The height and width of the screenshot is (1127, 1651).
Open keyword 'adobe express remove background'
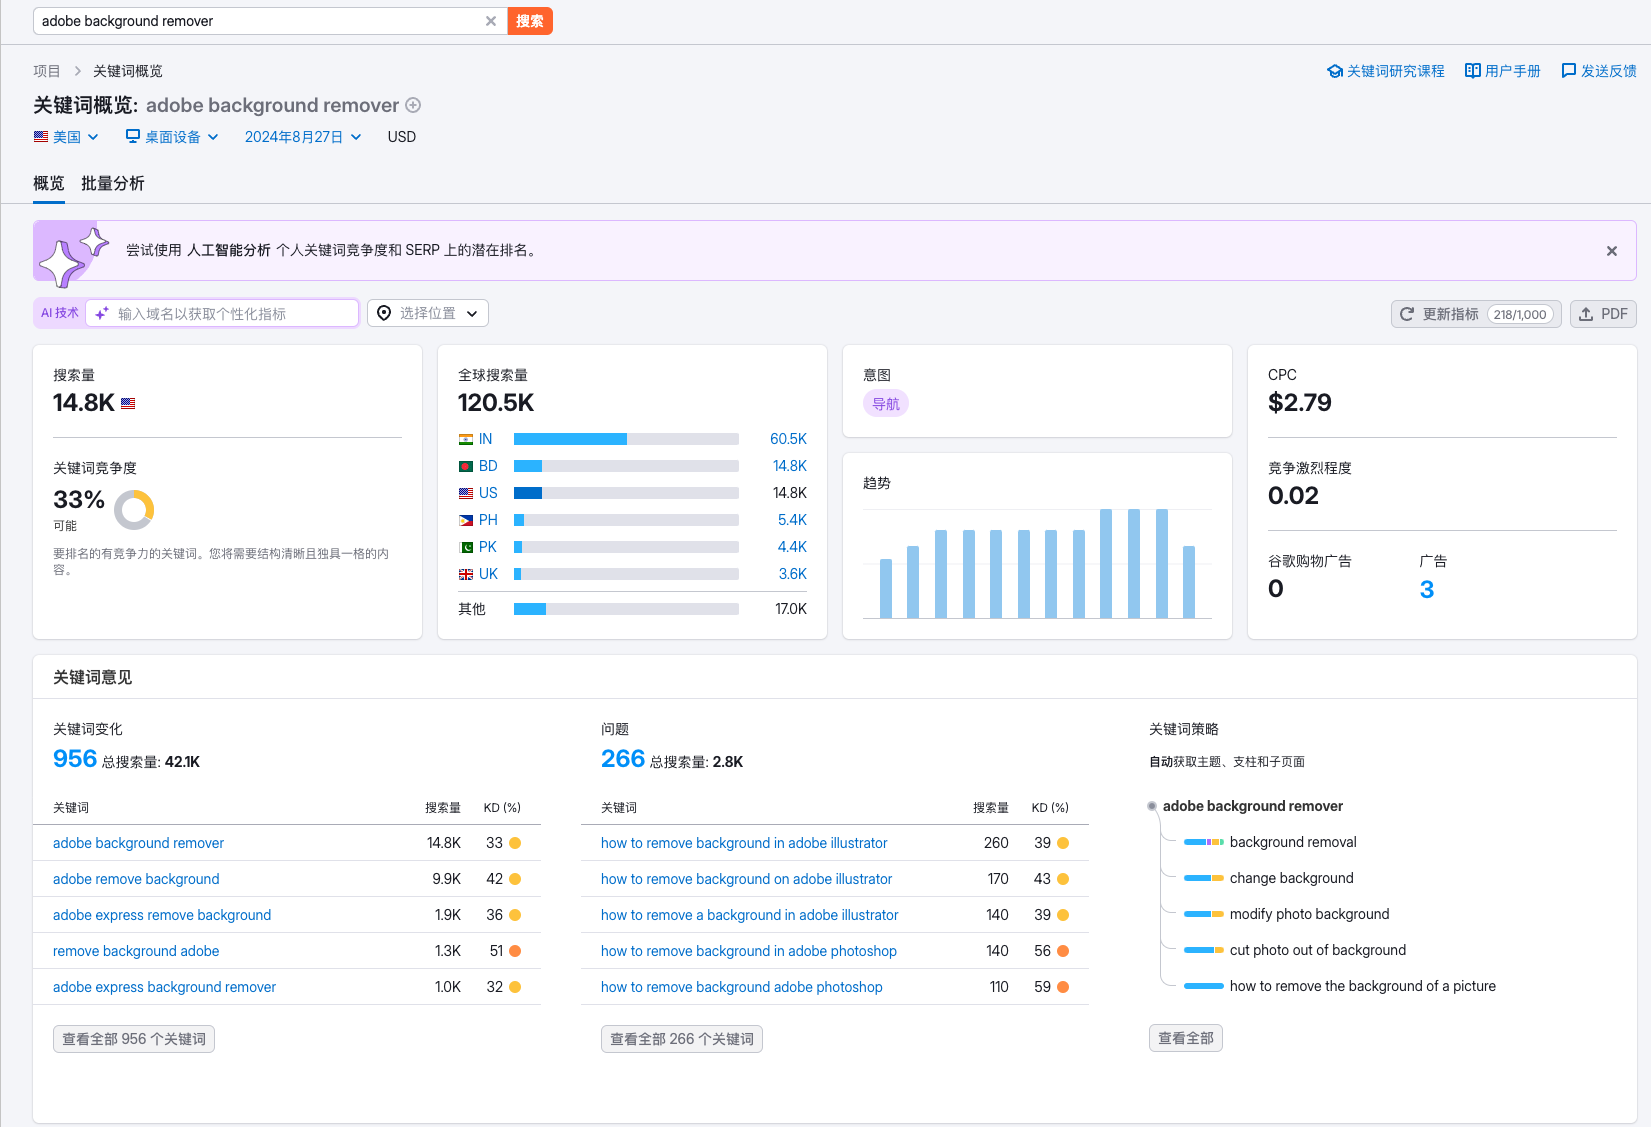point(162,915)
